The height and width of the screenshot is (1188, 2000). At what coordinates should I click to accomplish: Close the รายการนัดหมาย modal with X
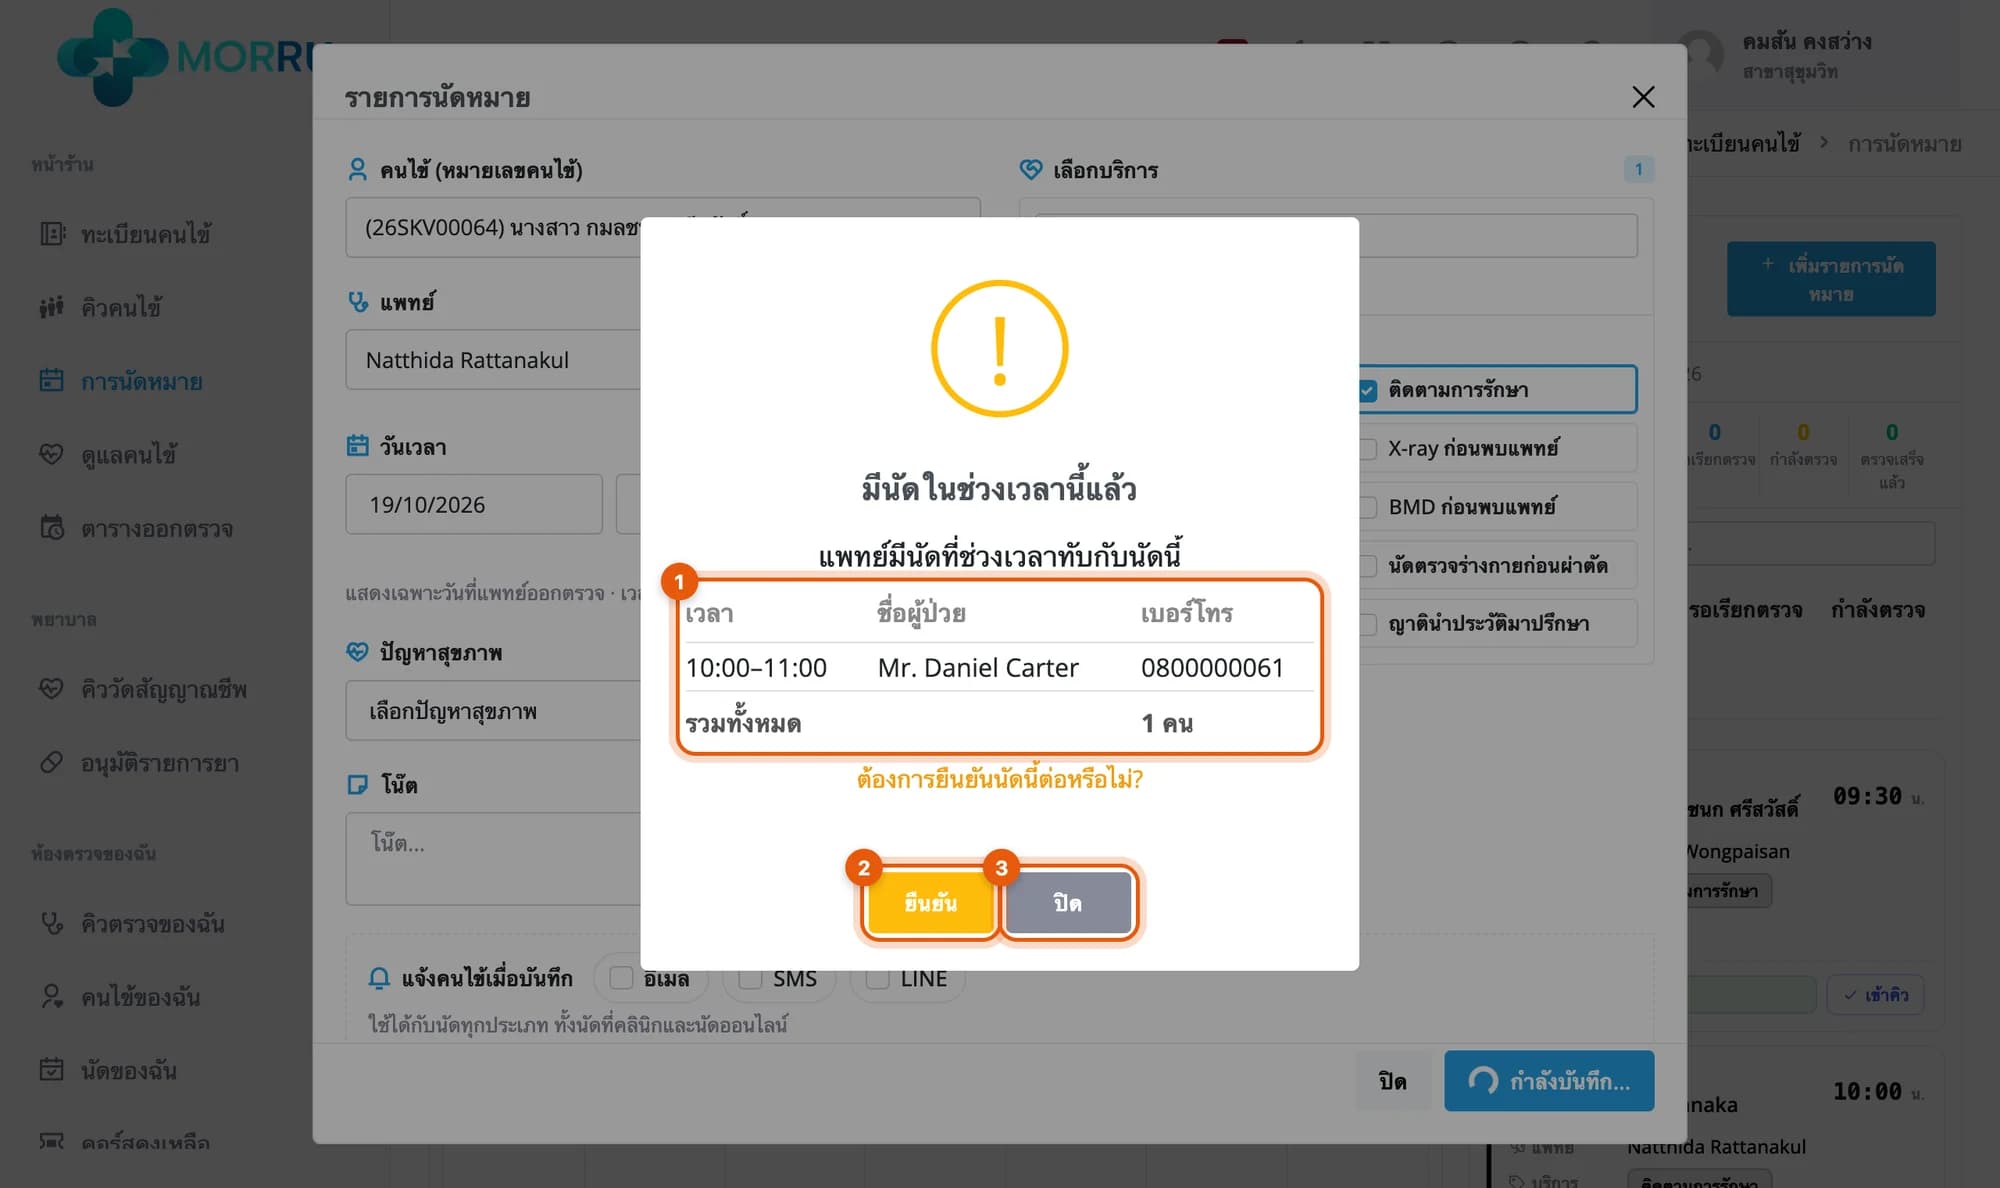[x=1643, y=97]
